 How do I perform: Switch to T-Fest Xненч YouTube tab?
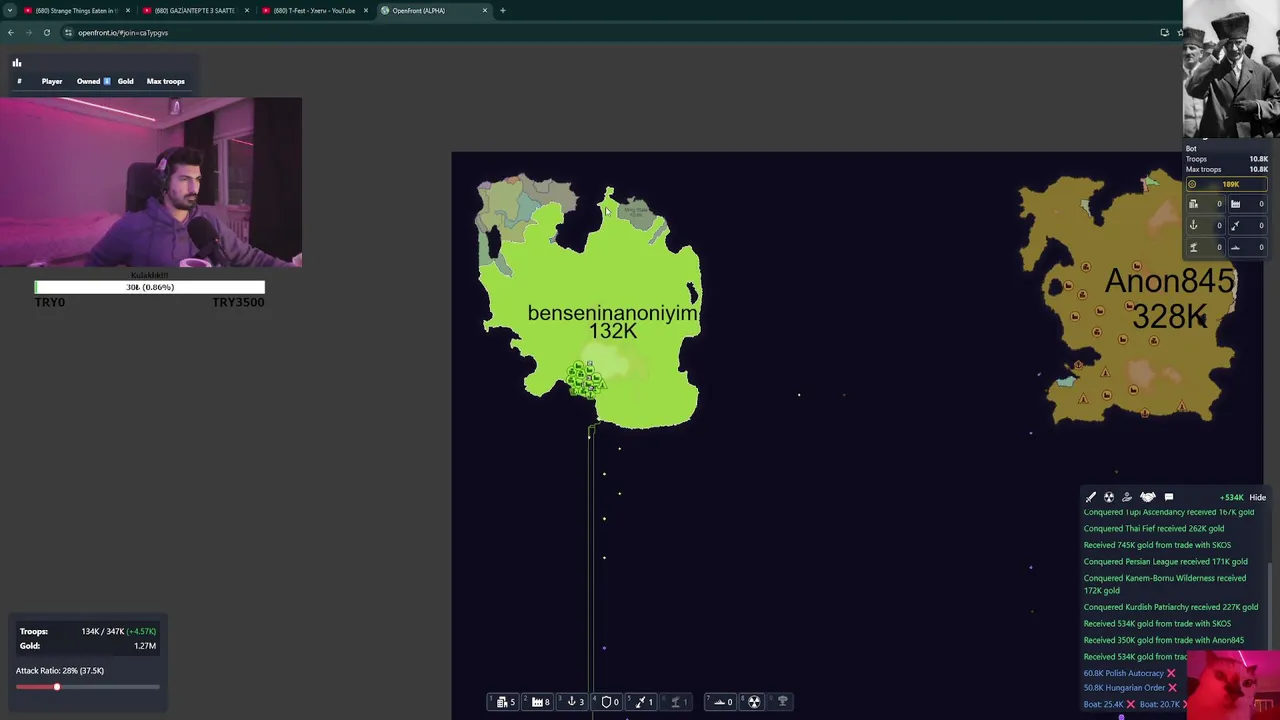(x=314, y=10)
